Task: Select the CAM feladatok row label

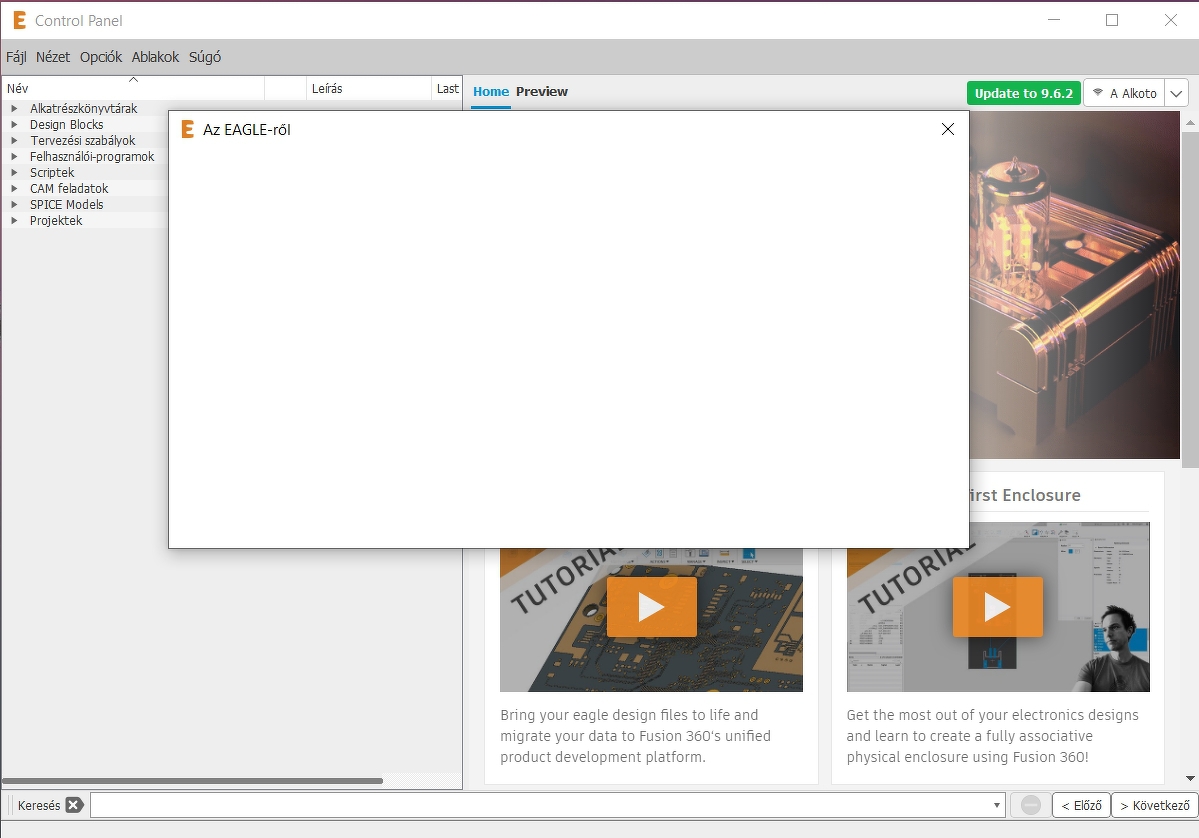Action: pyautogui.click(x=69, y=189)
